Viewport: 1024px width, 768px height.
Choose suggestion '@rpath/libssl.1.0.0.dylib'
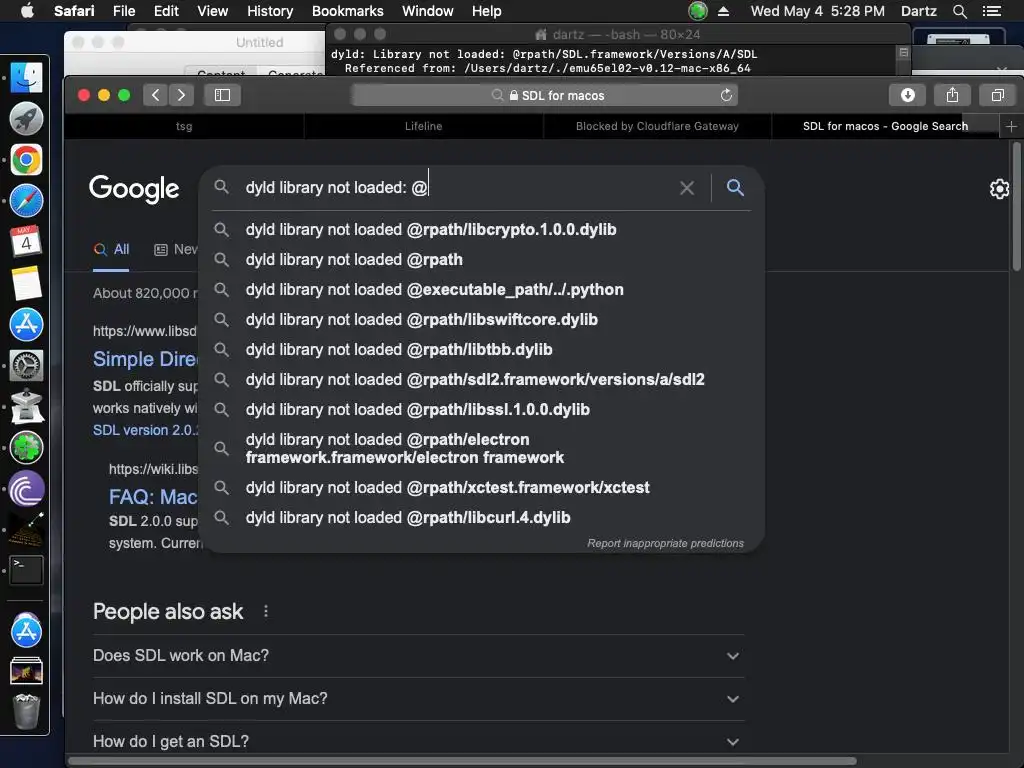(482, 410)
